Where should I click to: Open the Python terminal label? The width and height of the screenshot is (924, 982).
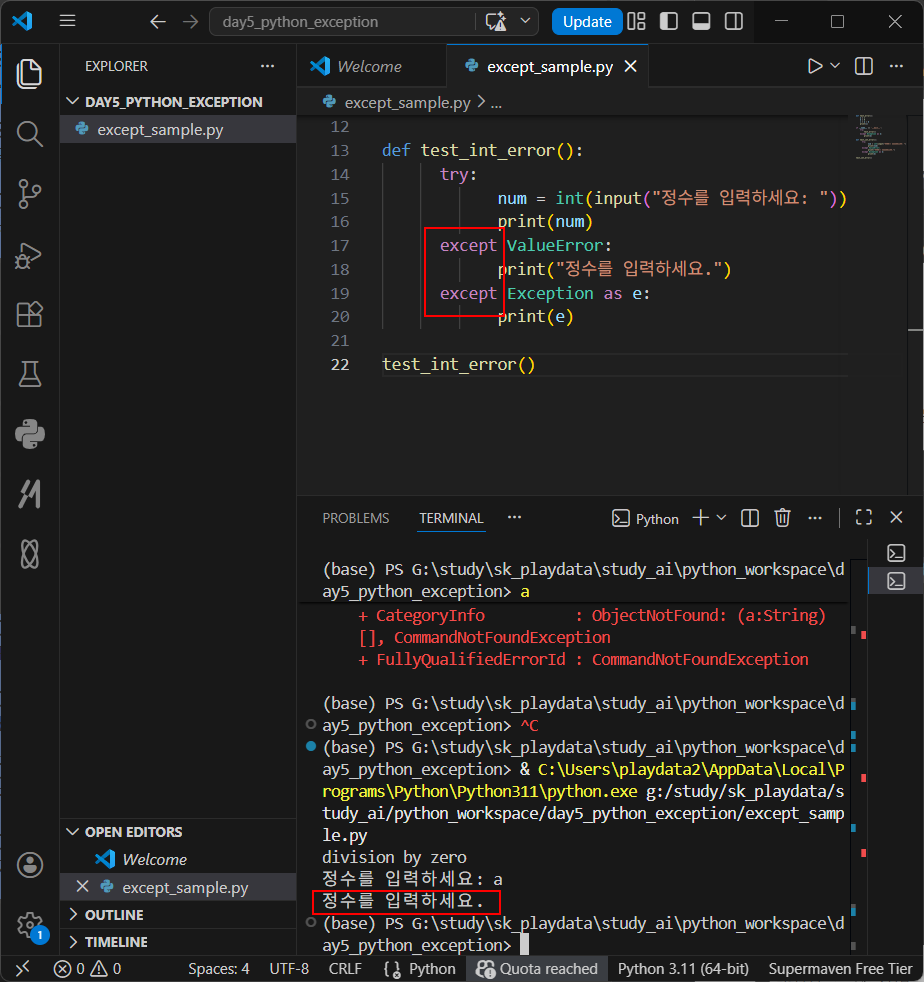tap(645, 519)
